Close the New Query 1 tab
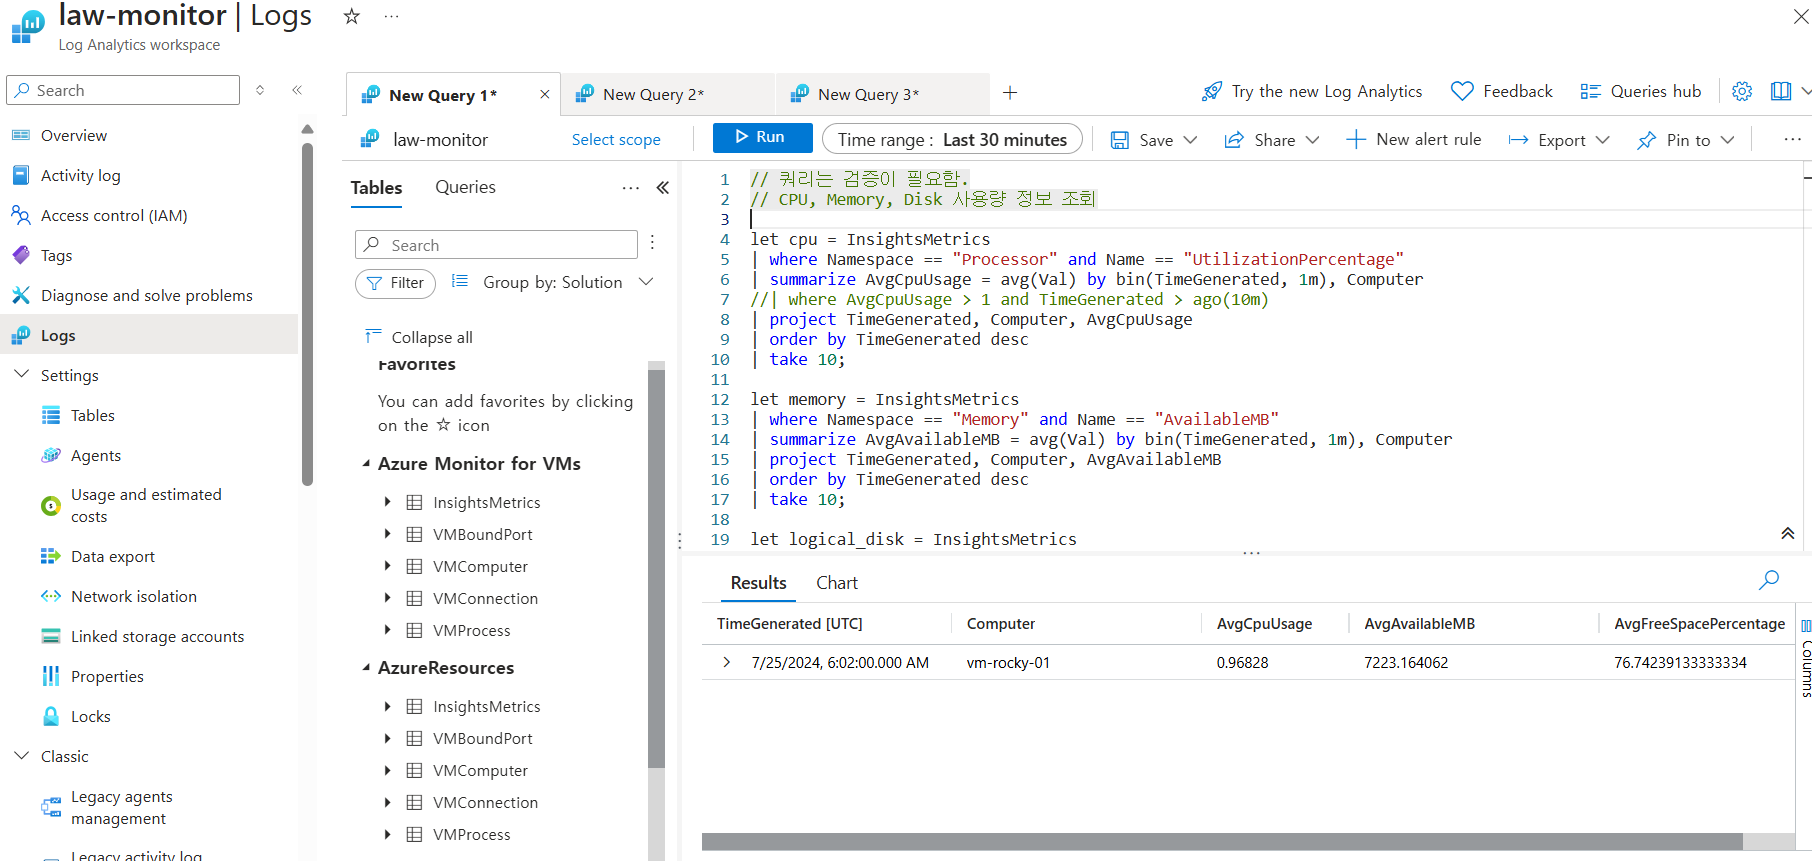The width and height of the screenshot is (1812, 861). click(x=544, y=94)
